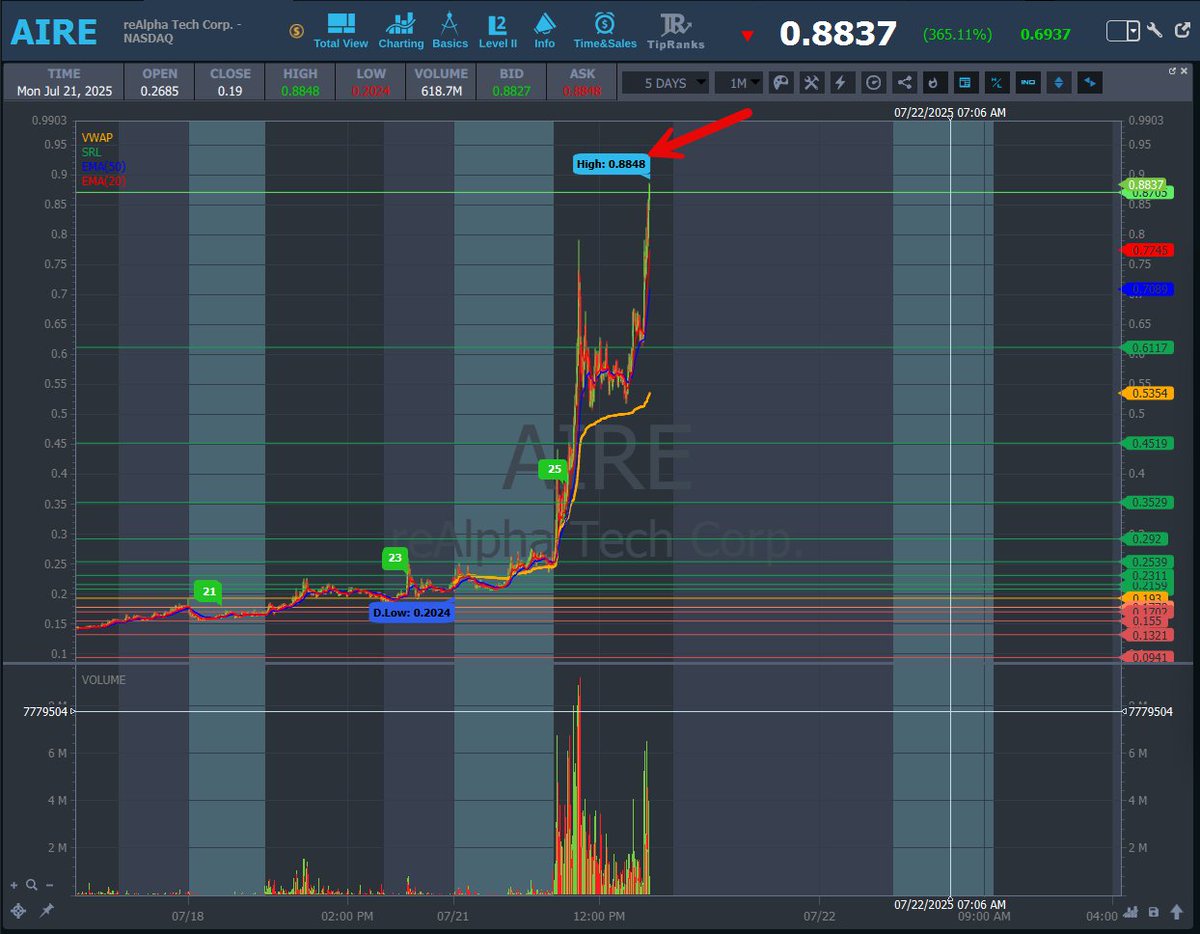This screenshot has width=1200, height=934.
Task: Click the zoom out minus icon
Action: coord(49,886)
